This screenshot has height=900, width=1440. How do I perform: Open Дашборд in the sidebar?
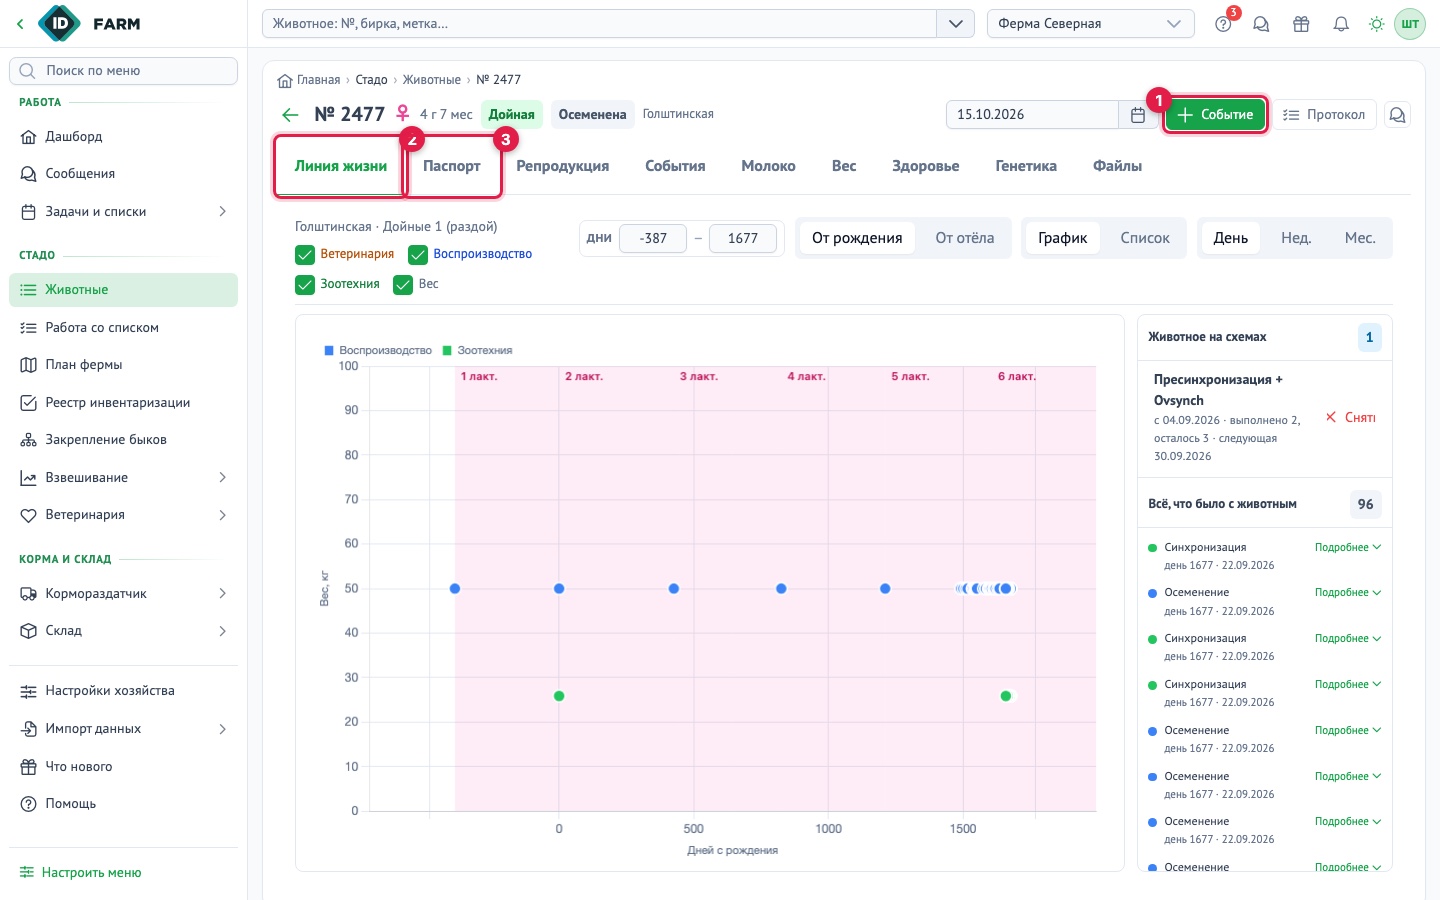pos(124,137)
